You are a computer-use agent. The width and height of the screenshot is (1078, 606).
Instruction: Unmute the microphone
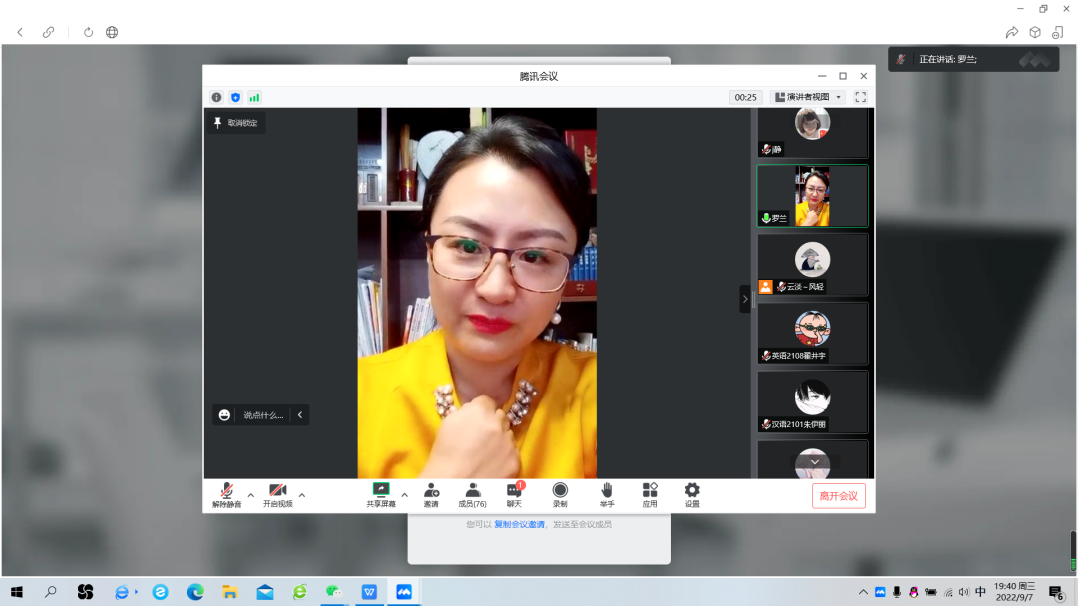click(226, 490)
